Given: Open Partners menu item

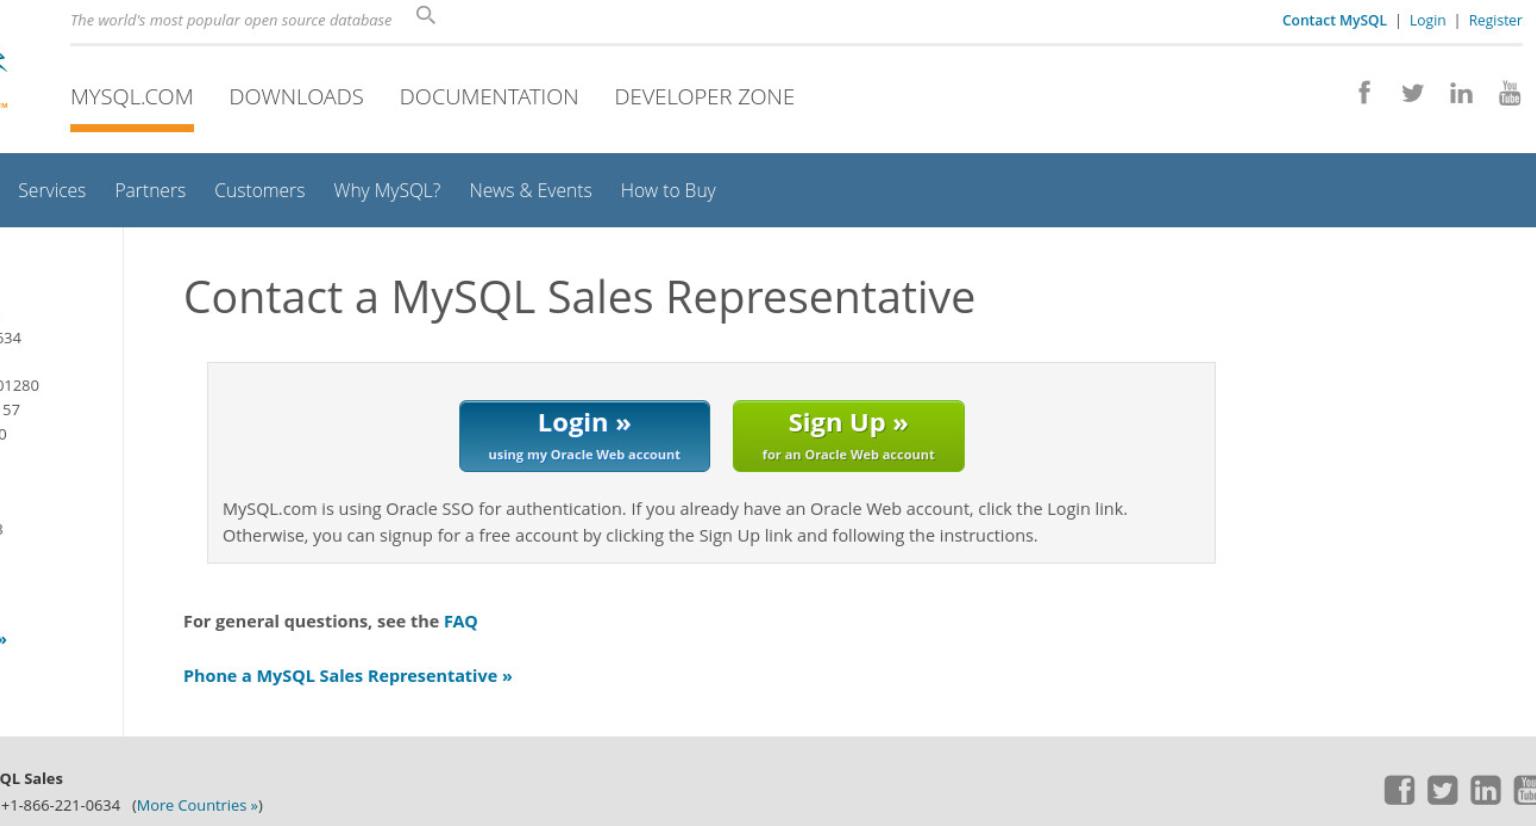Looking at the screenshot, I should [150, 190].
